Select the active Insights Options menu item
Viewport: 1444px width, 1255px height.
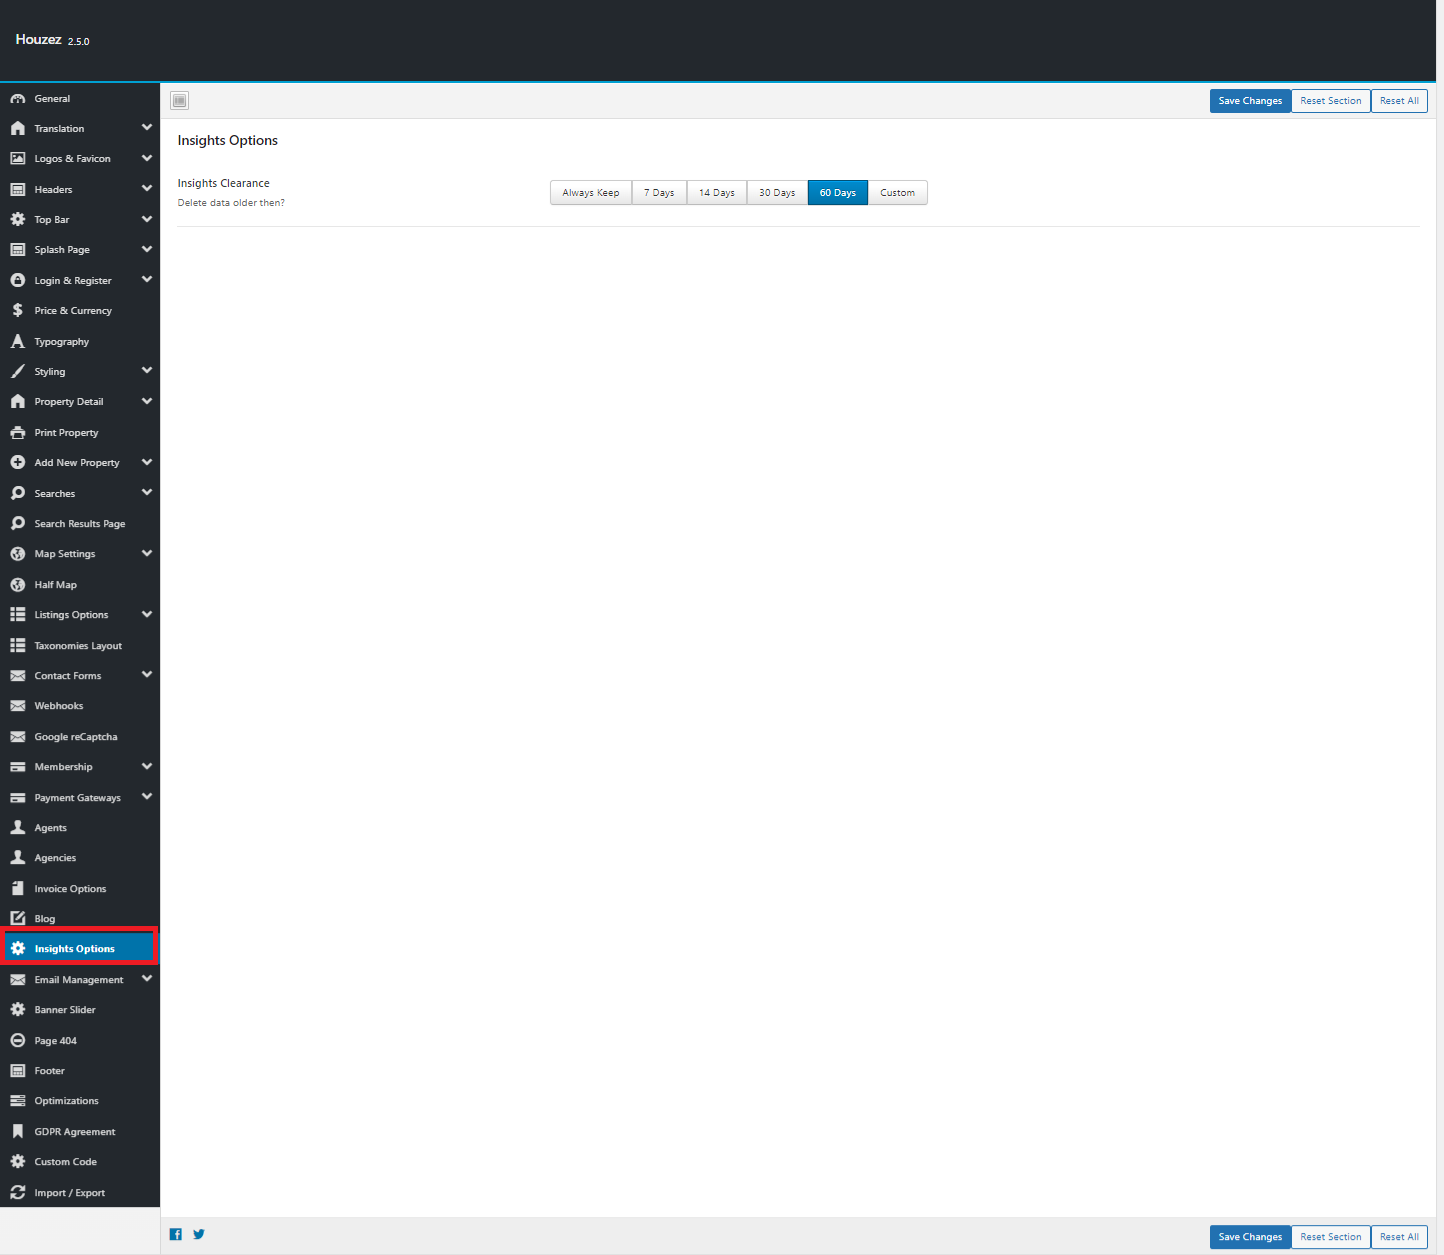(x=80, y=949)
